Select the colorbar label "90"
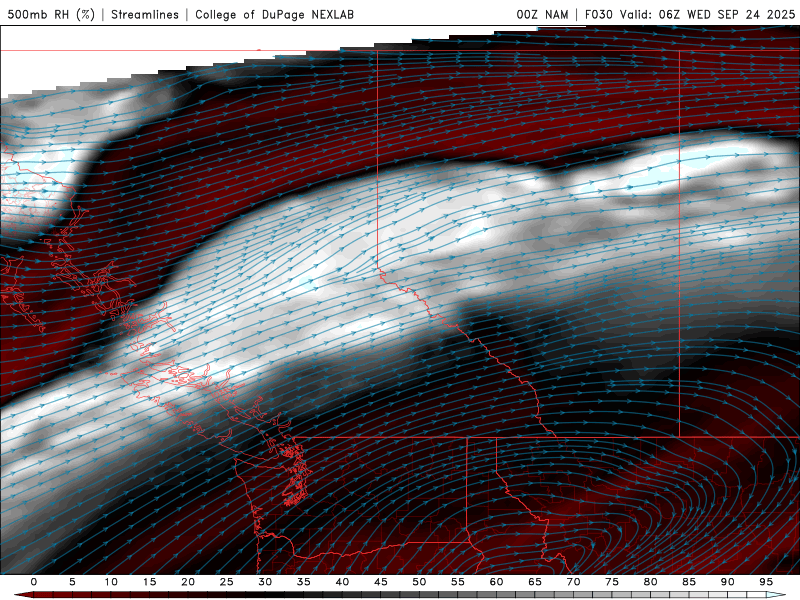800x600 pixels. pyautogui.click(x=728, y=582)
